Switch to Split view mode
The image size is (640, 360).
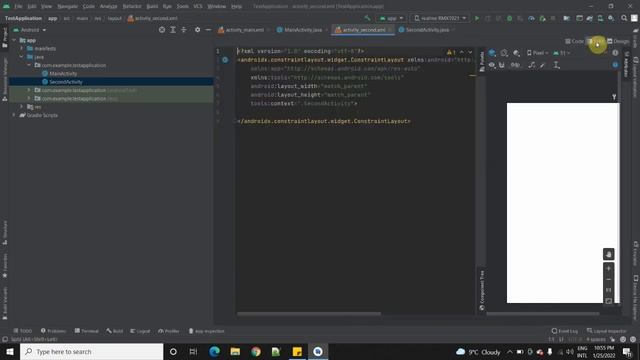tap(596, 41)
